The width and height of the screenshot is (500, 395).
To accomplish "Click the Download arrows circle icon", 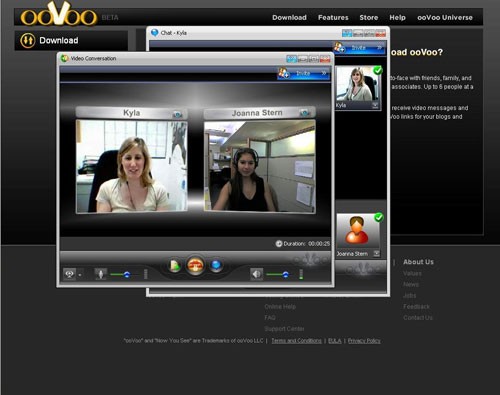I will point(28,40).
